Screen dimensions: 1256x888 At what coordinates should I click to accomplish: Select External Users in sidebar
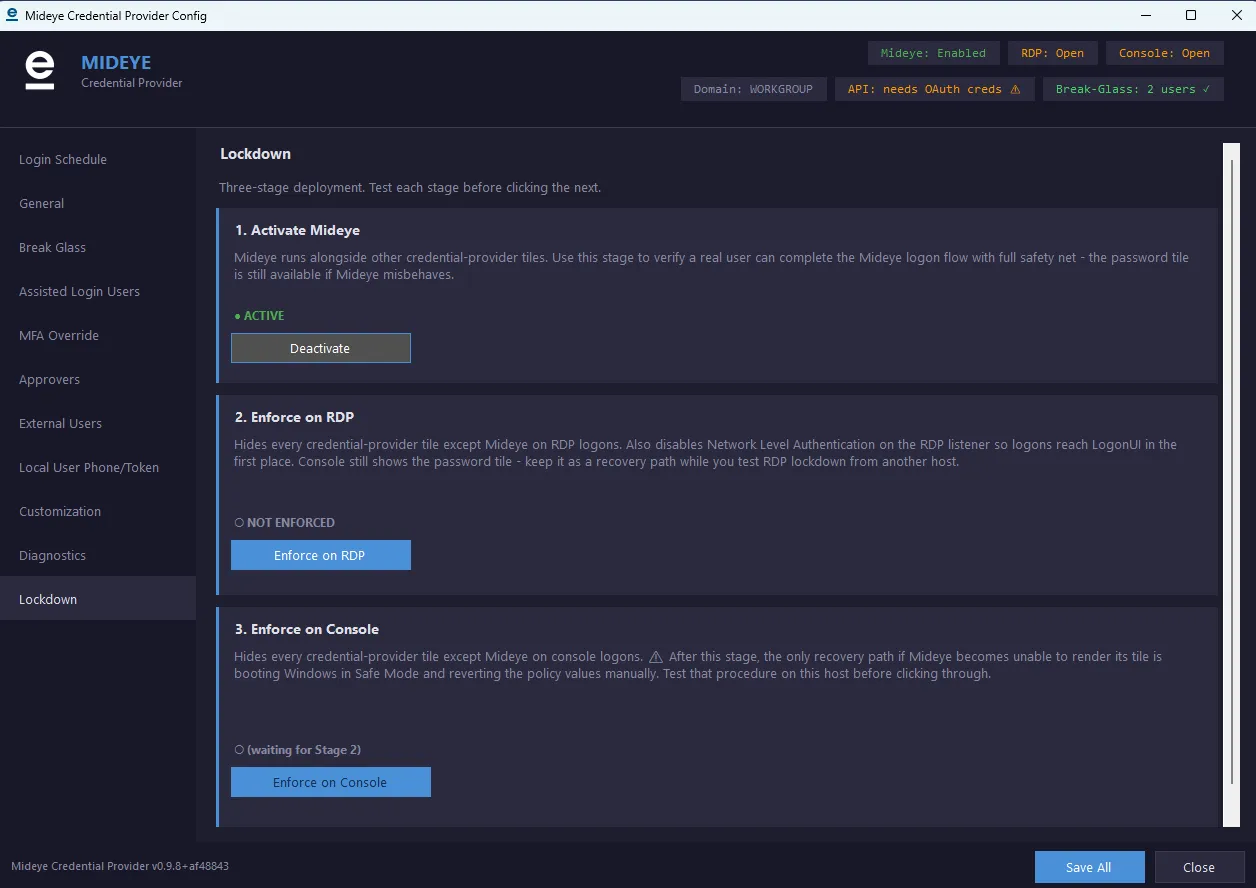pyautogui.click(x=98, y=423)
